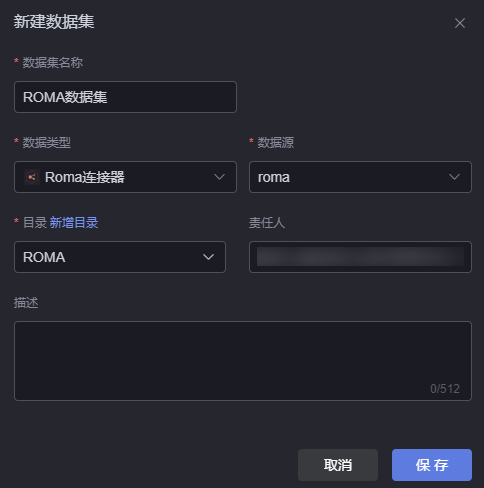Viewport: 484px width, 488px height.
Task: Select the Roma连接器 value text
Action: pyautogui.click(x=85, y=177)
